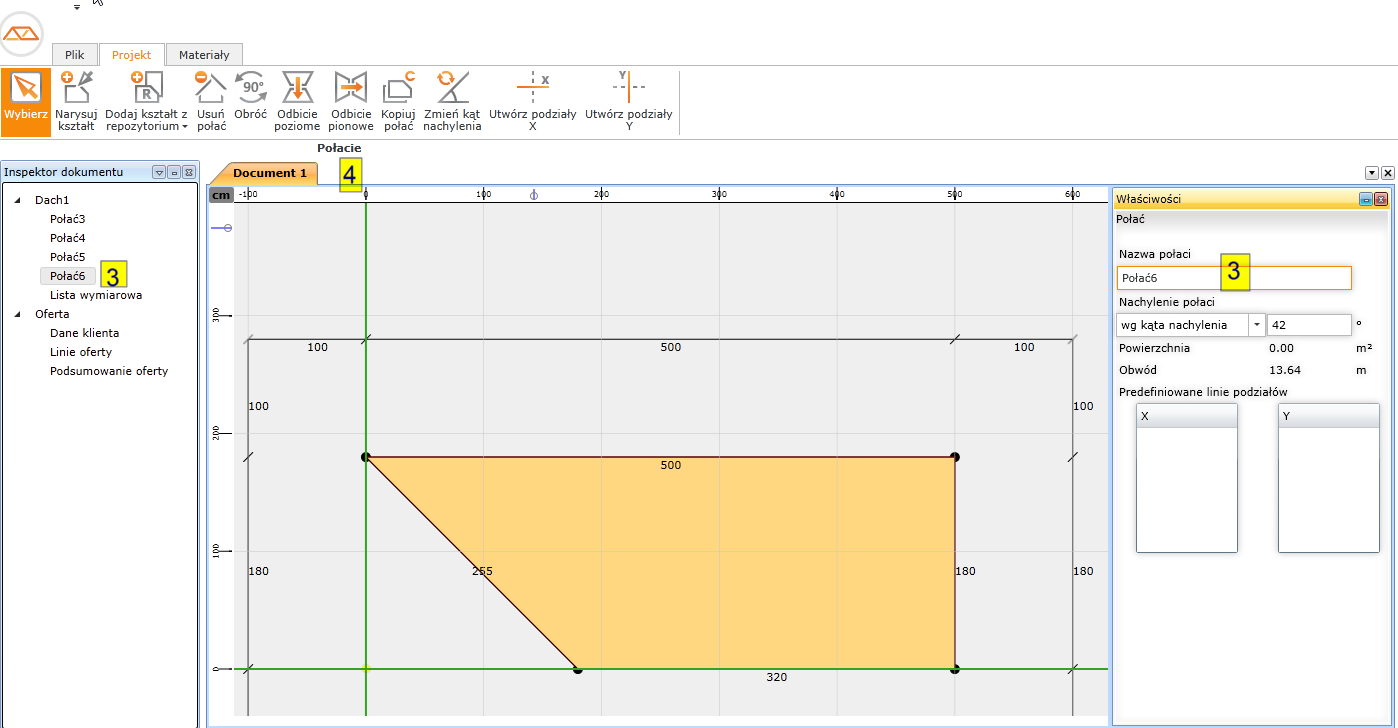1398x728 pixels.
Task: Collapse the Oferta tree node
Action: [17, 314]
